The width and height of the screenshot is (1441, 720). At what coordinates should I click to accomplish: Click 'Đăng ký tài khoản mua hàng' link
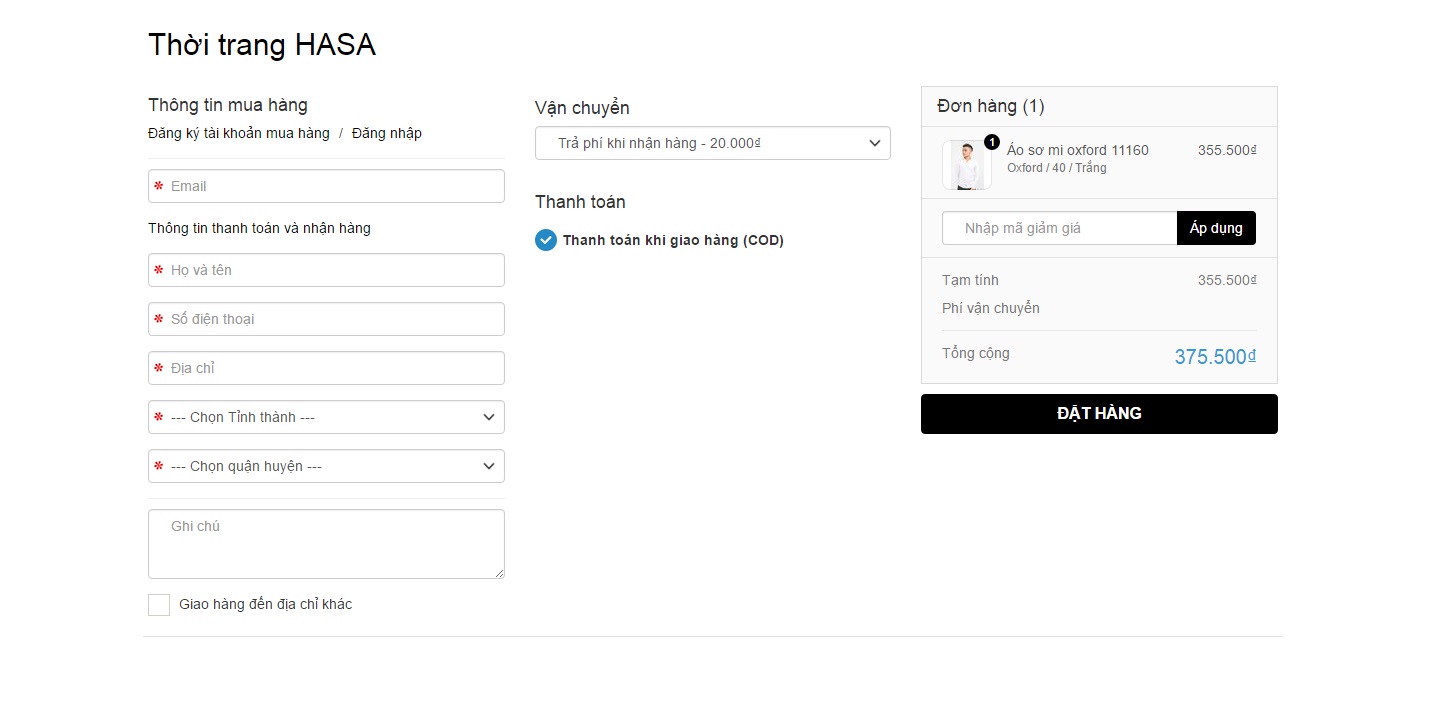[239, 133]
